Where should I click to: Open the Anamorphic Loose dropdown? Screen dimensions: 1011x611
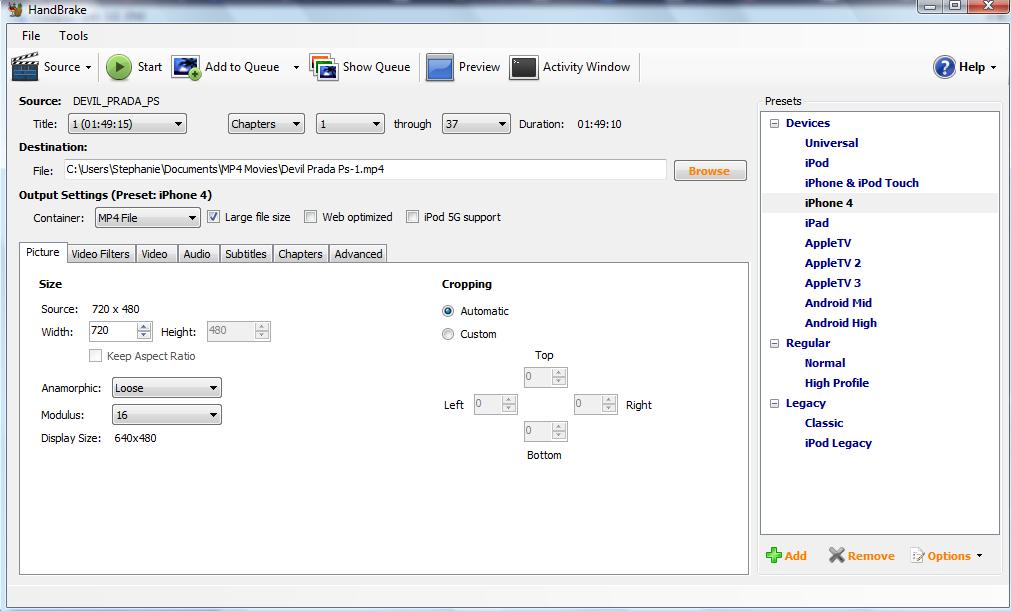tap(166, 388)
